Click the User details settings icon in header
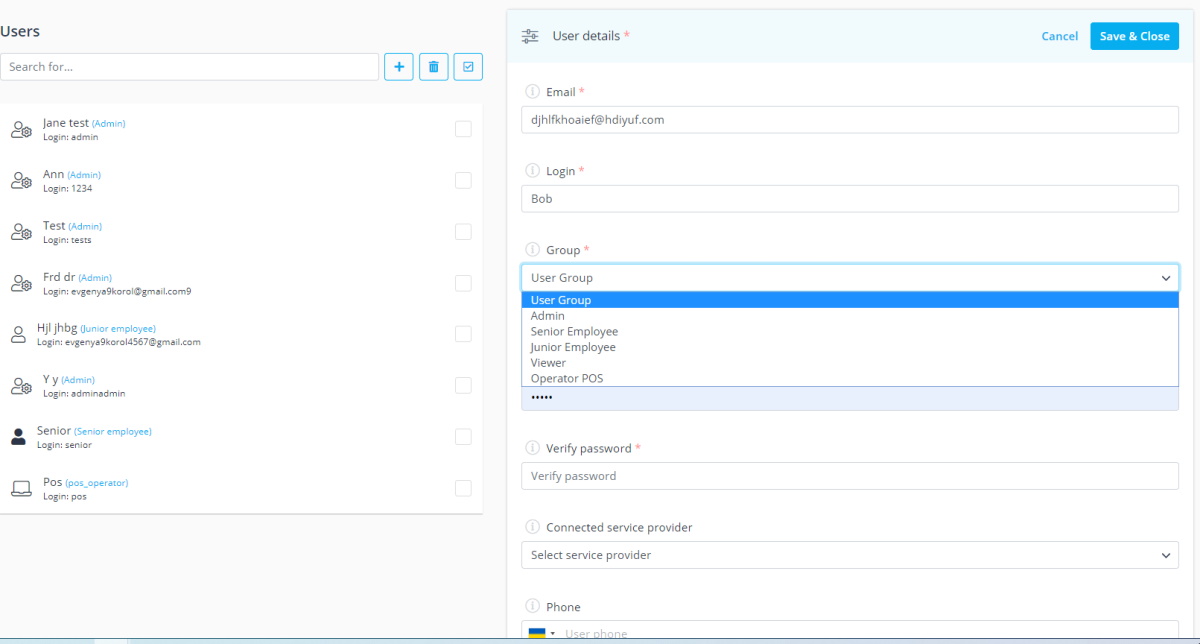1200x644 pixels. (x=529, y=35)
